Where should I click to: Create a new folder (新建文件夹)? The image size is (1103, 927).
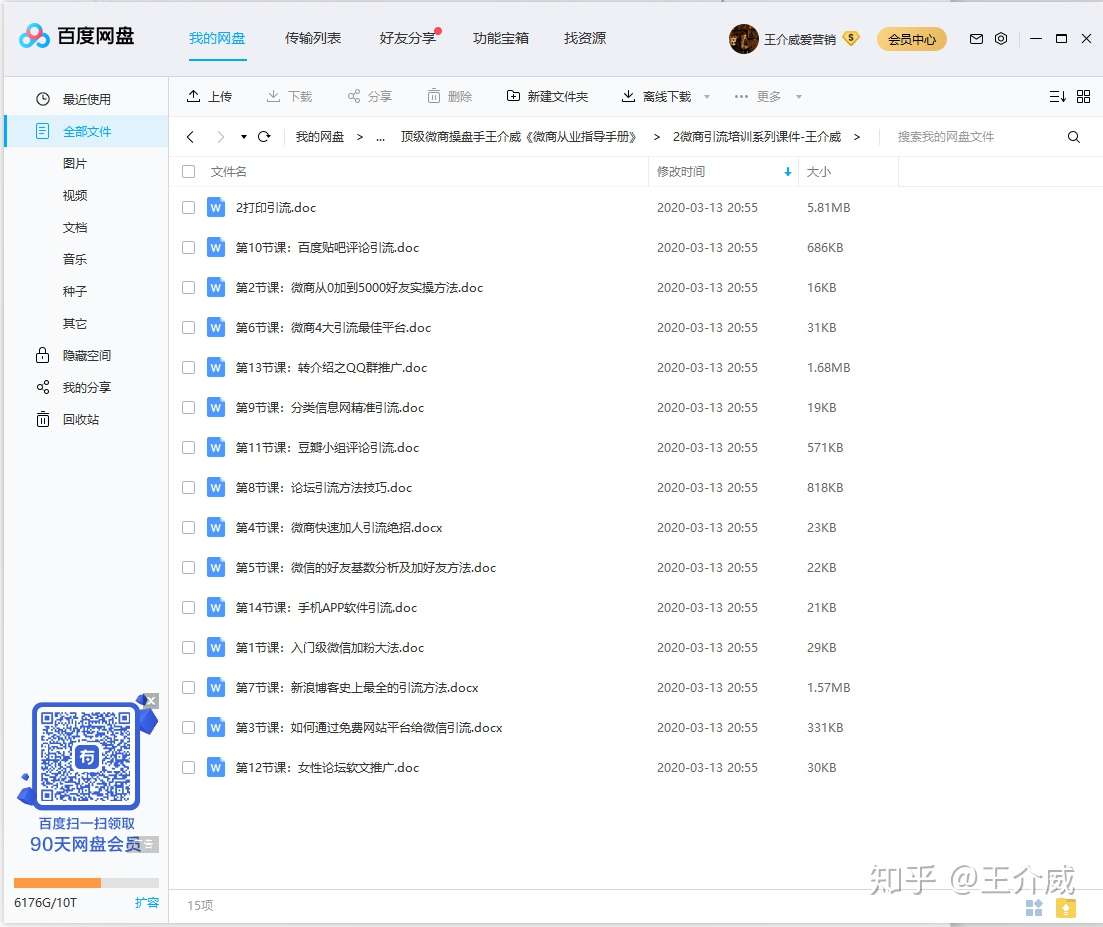[x=547, y=96]
